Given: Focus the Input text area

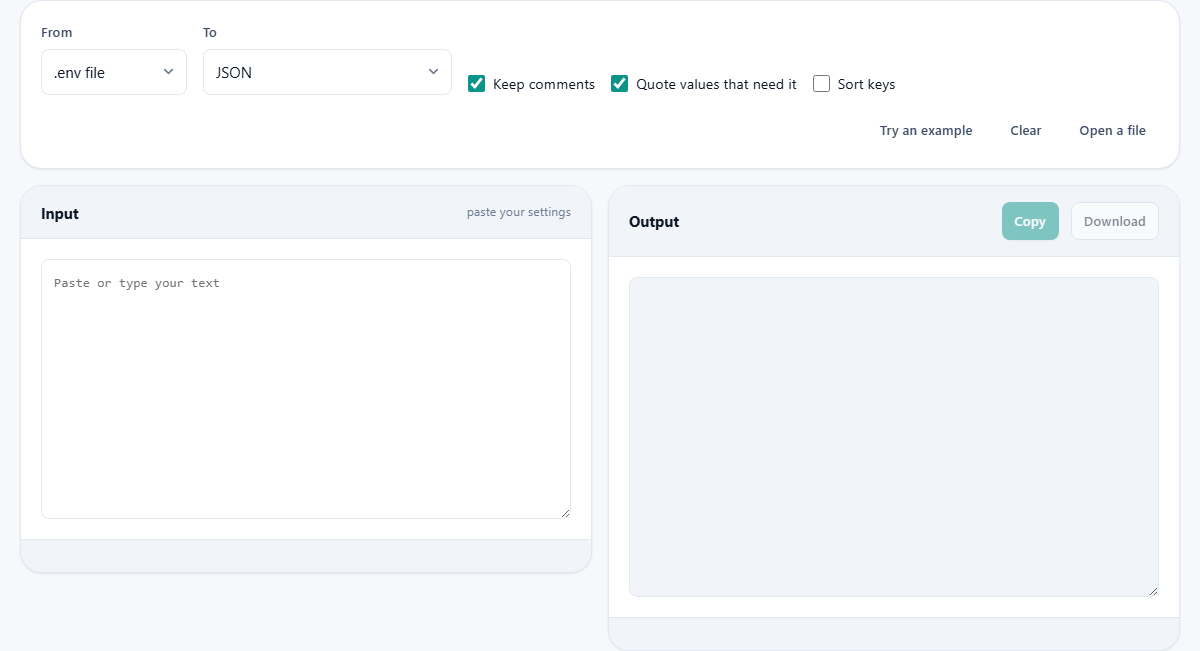Looking at the screenshot, I should coord(306,389).
